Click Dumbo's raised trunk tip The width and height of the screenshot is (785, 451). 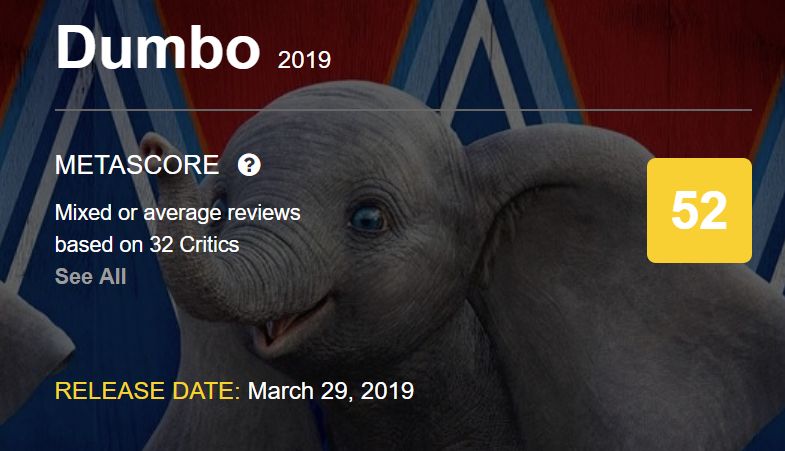click(x=154, y=145)
